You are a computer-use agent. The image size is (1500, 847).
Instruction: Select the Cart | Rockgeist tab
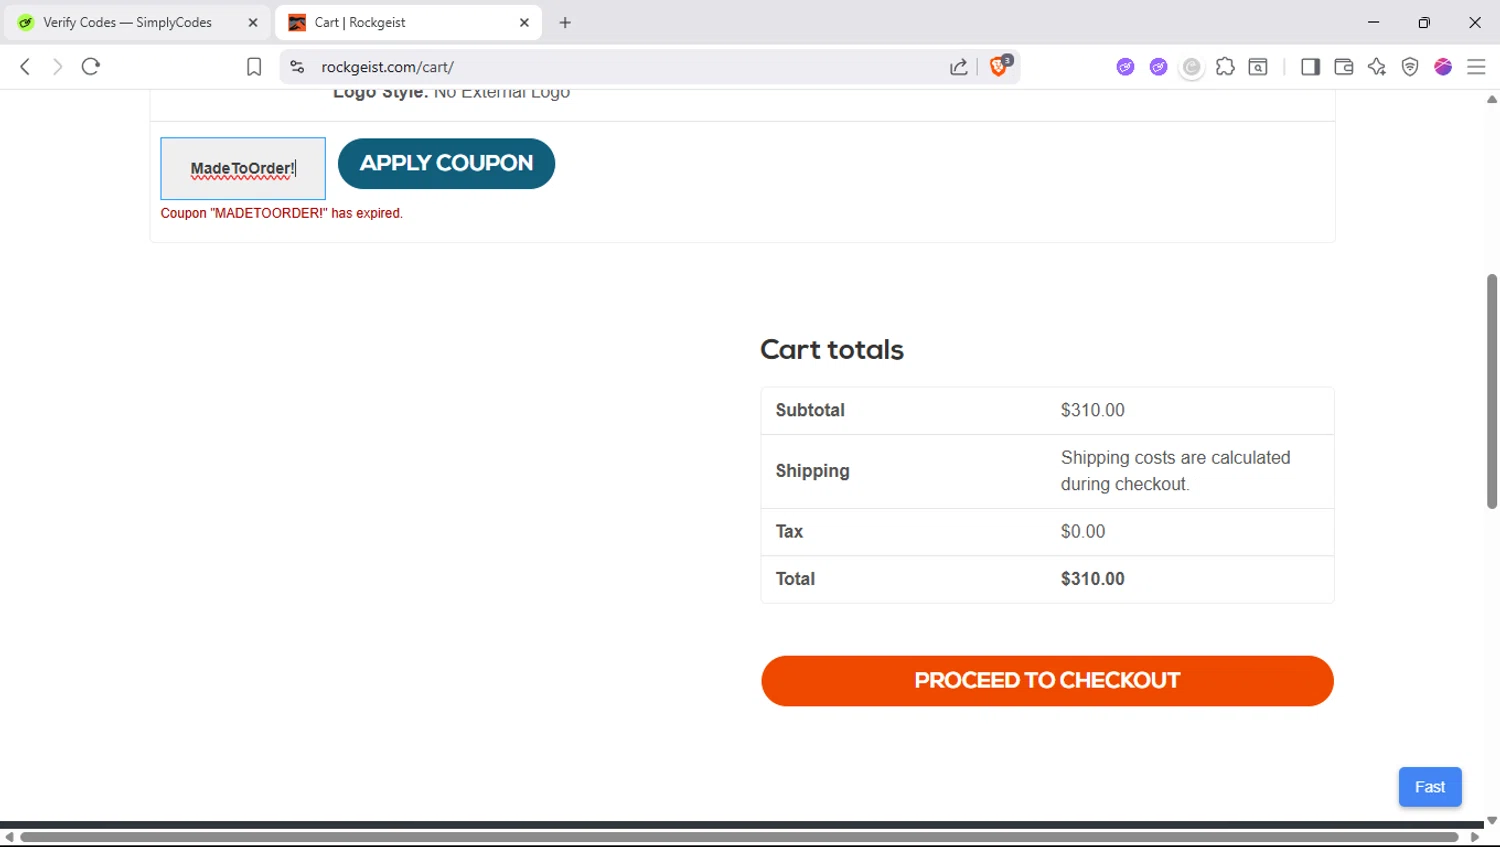coord(409,22)
